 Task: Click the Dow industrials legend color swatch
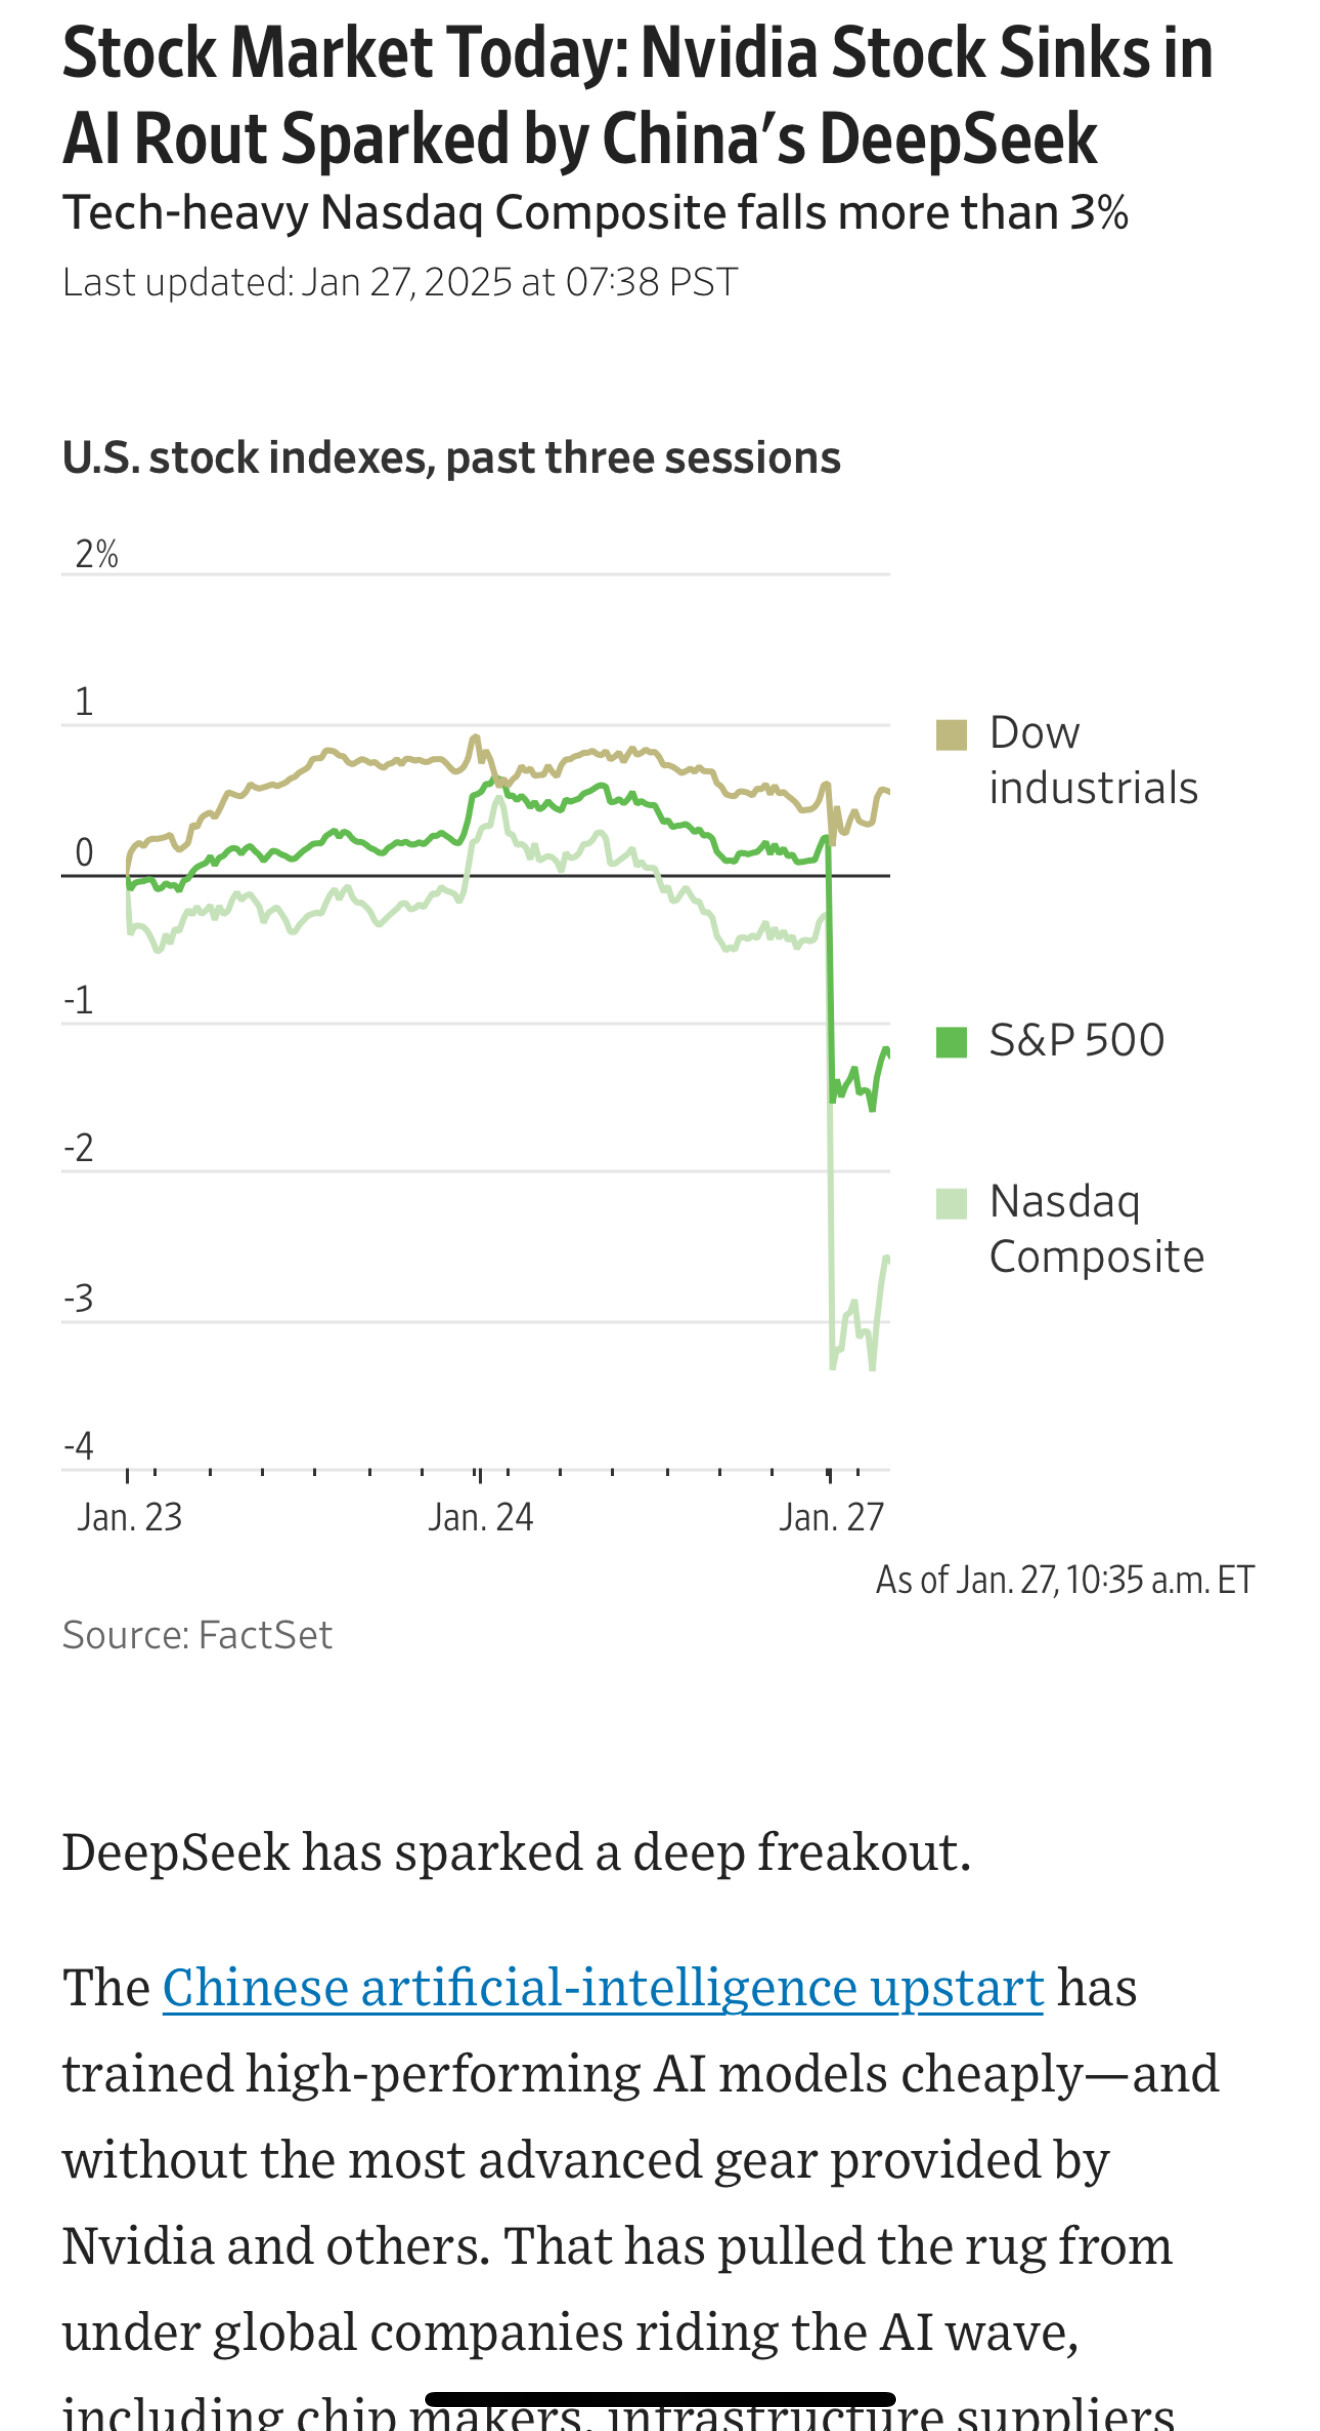pos(951,735)
